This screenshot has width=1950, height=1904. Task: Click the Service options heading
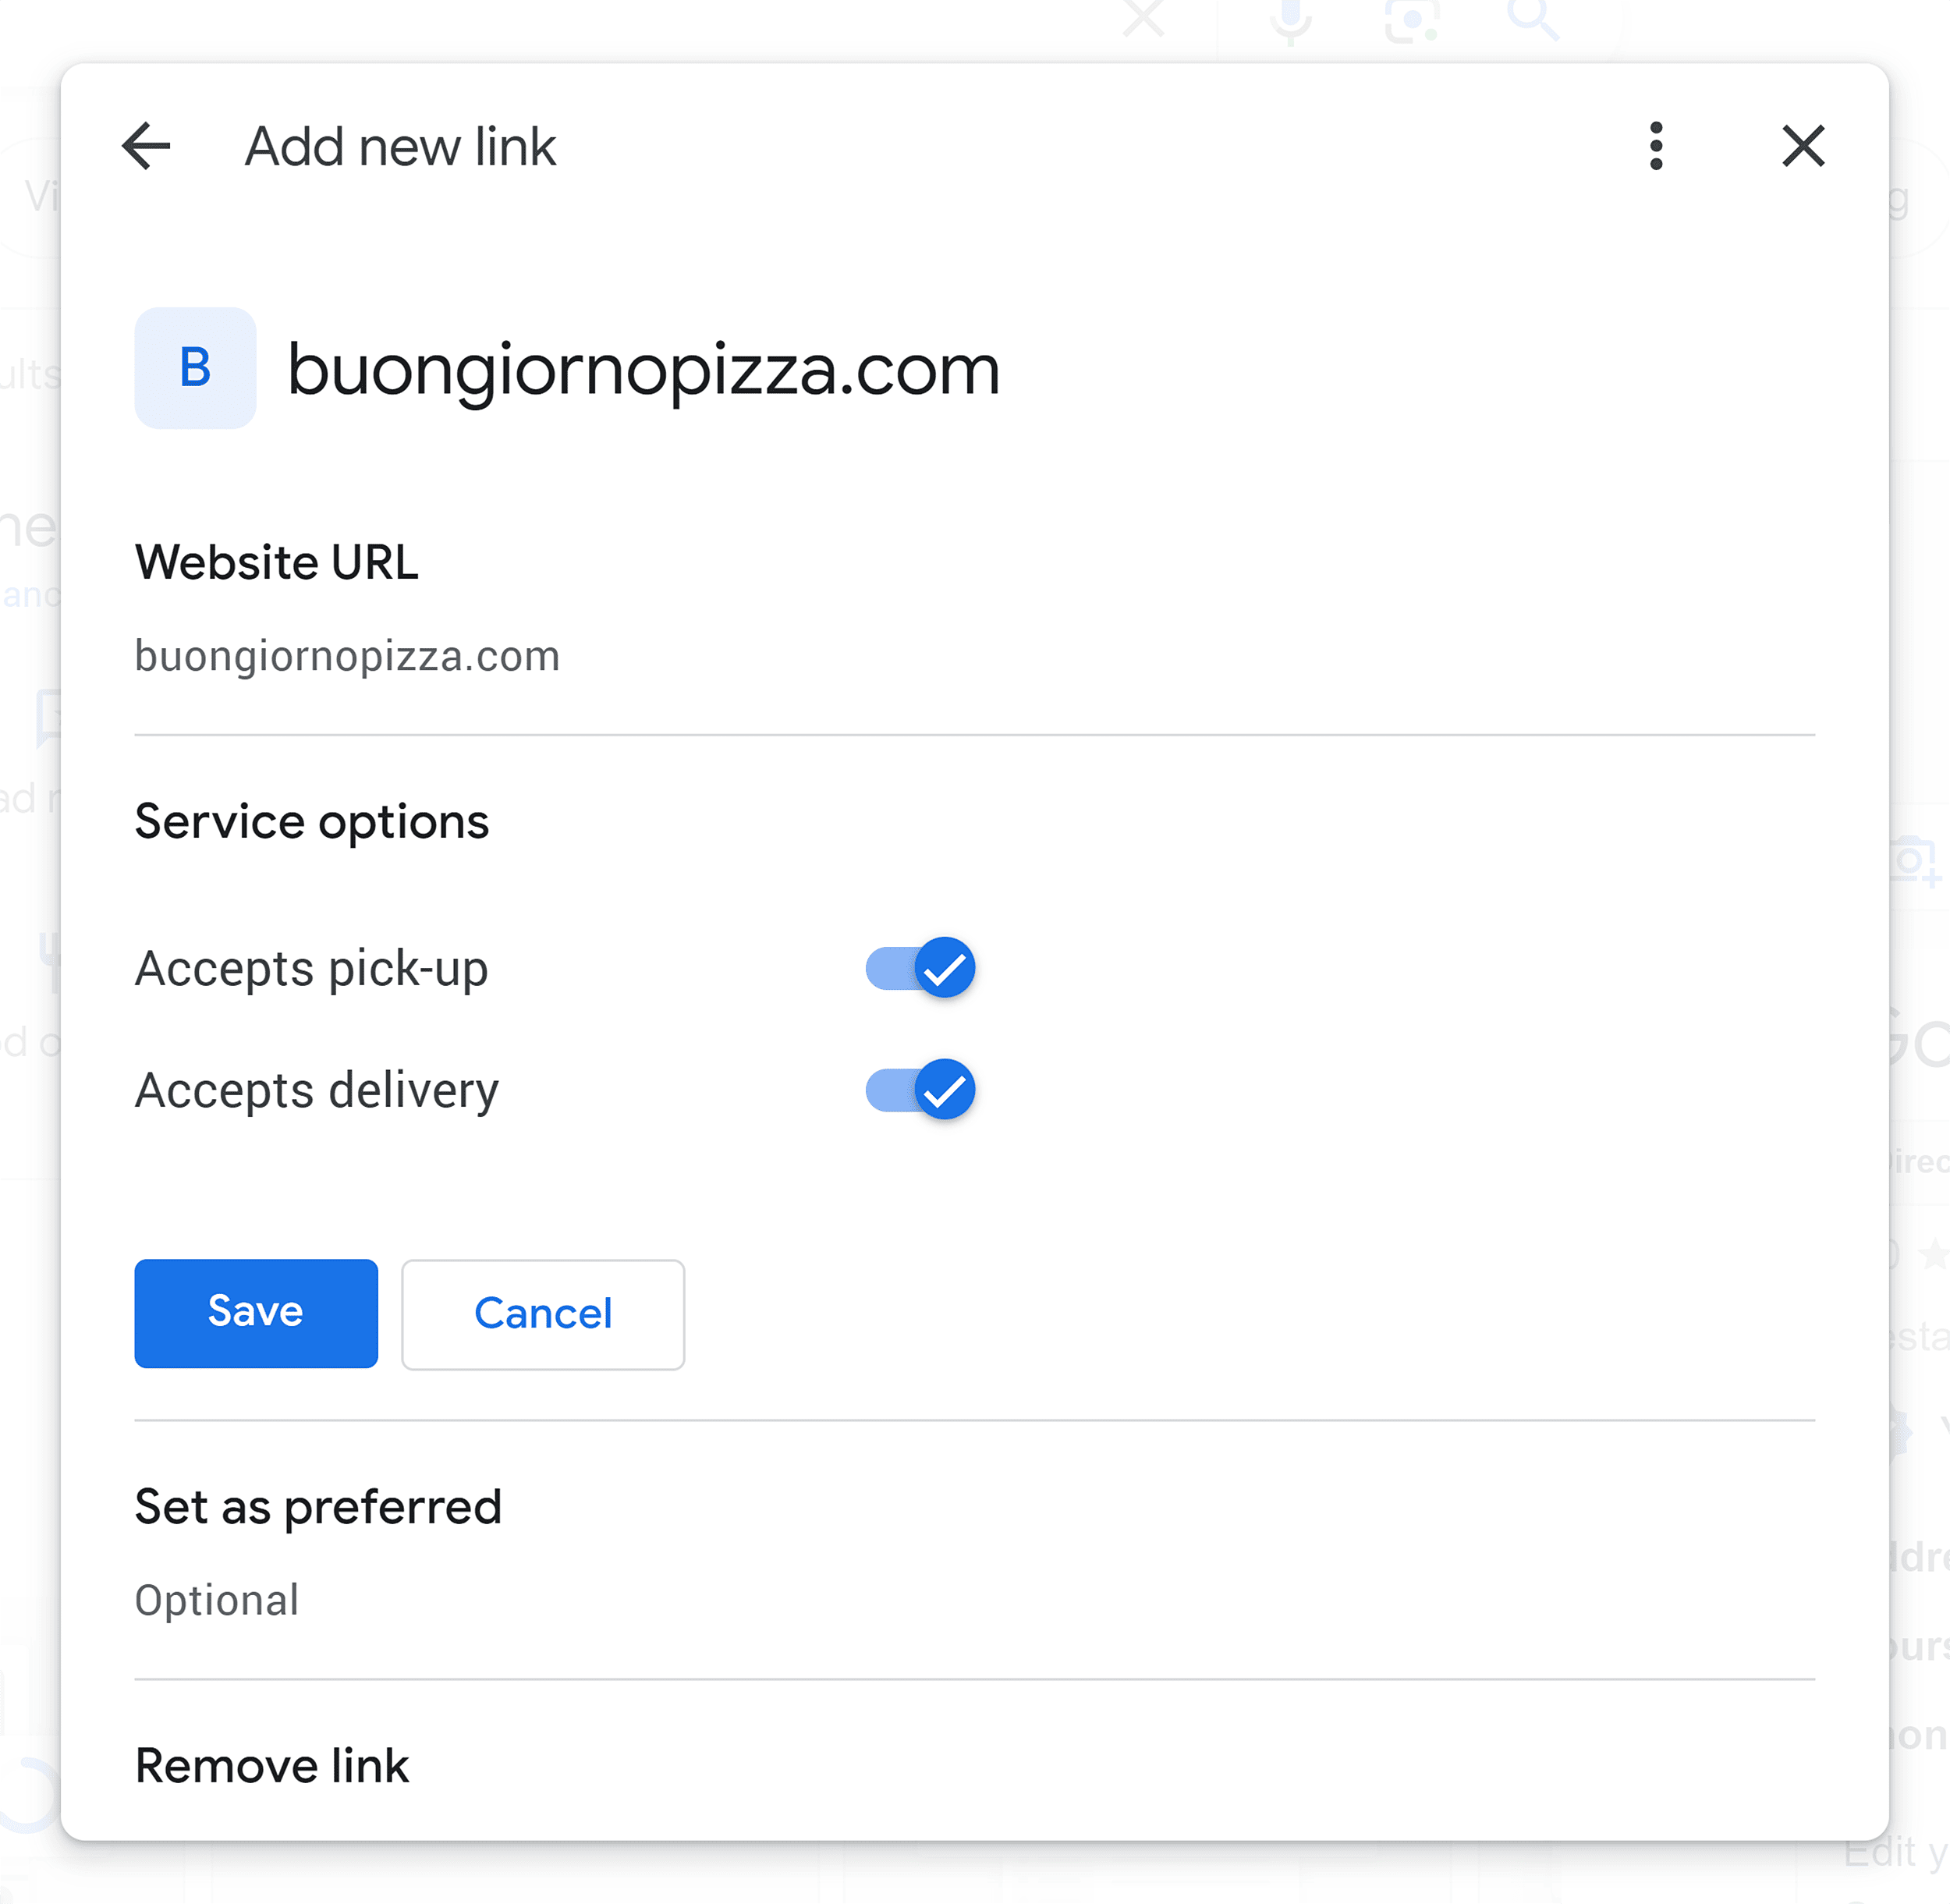point(312,821)
